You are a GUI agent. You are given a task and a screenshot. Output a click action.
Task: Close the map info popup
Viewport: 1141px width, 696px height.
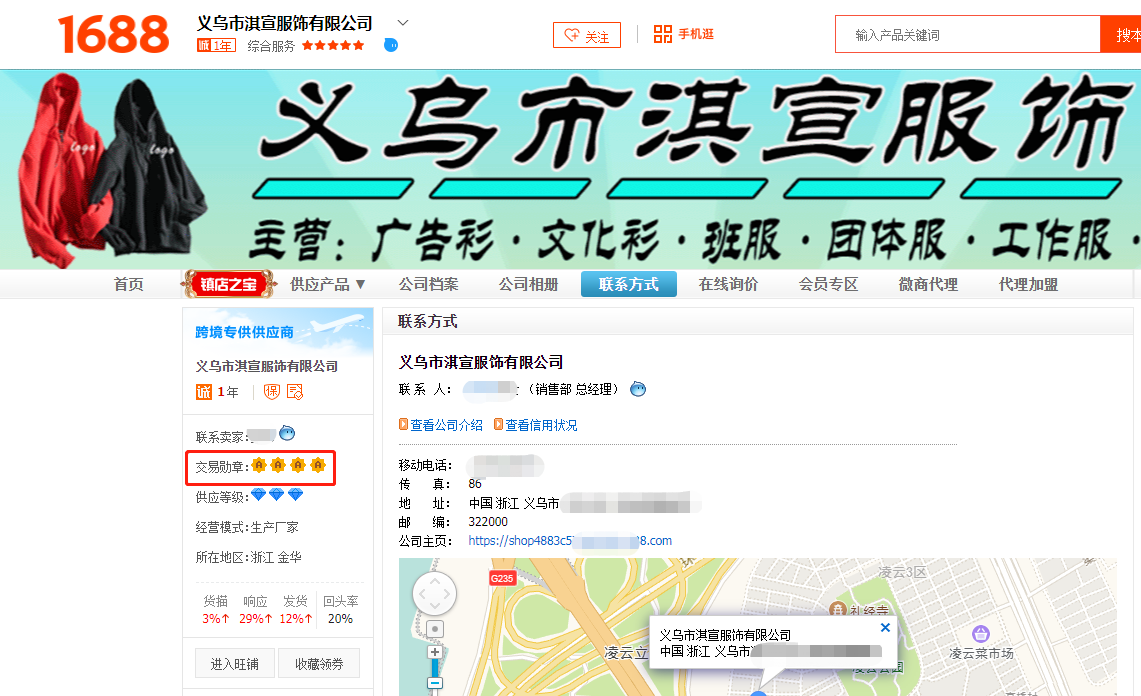click(886, 628)
